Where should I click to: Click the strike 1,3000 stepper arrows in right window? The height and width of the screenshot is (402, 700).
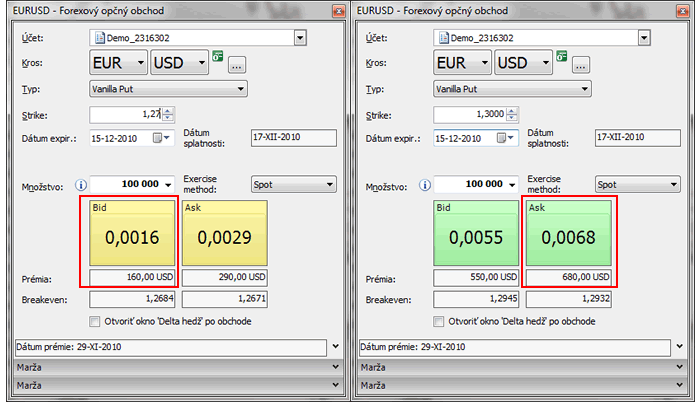click(x=512, y=114)
